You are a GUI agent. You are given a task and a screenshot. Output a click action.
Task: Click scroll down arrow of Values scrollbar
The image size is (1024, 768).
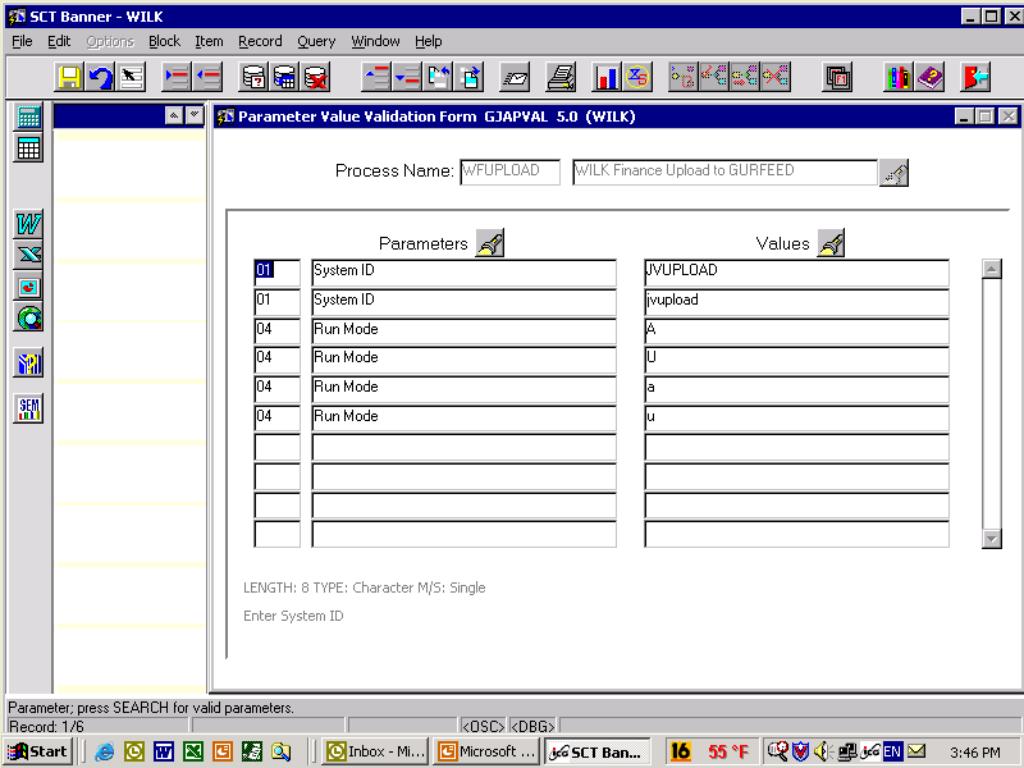[991, 539]
